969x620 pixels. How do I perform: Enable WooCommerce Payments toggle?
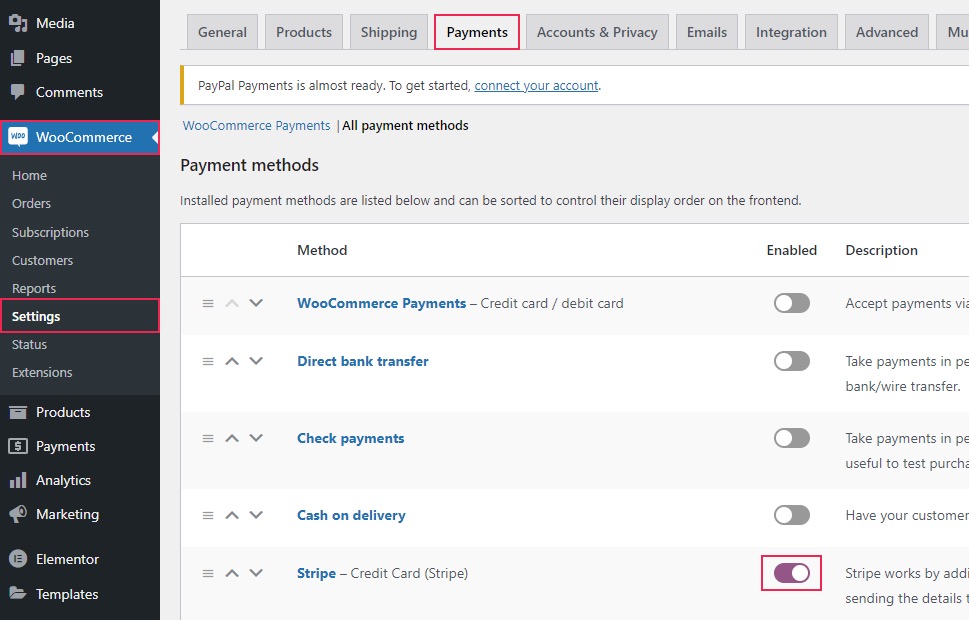(792, 304)
